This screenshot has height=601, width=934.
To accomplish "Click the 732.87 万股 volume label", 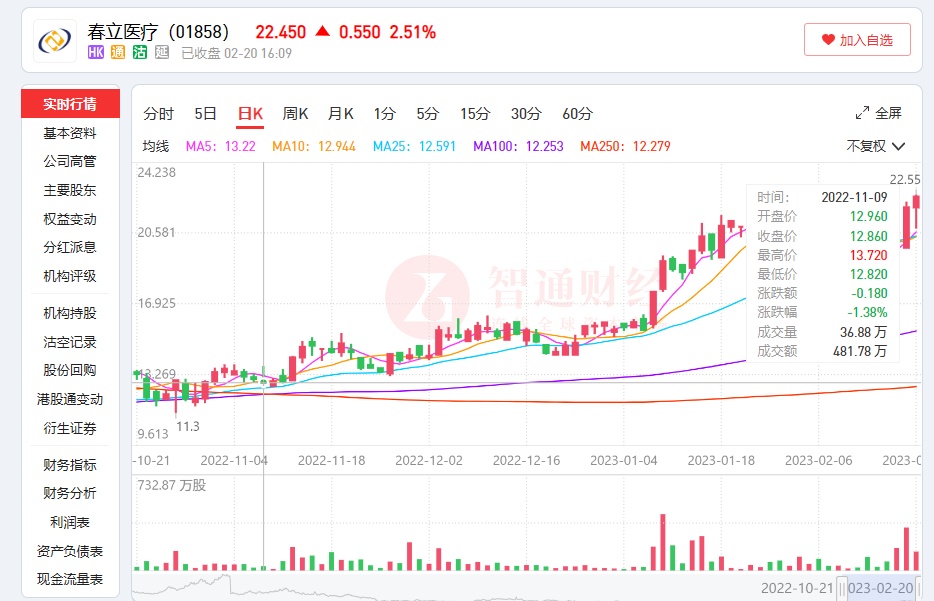I will (x=172, y=485).
